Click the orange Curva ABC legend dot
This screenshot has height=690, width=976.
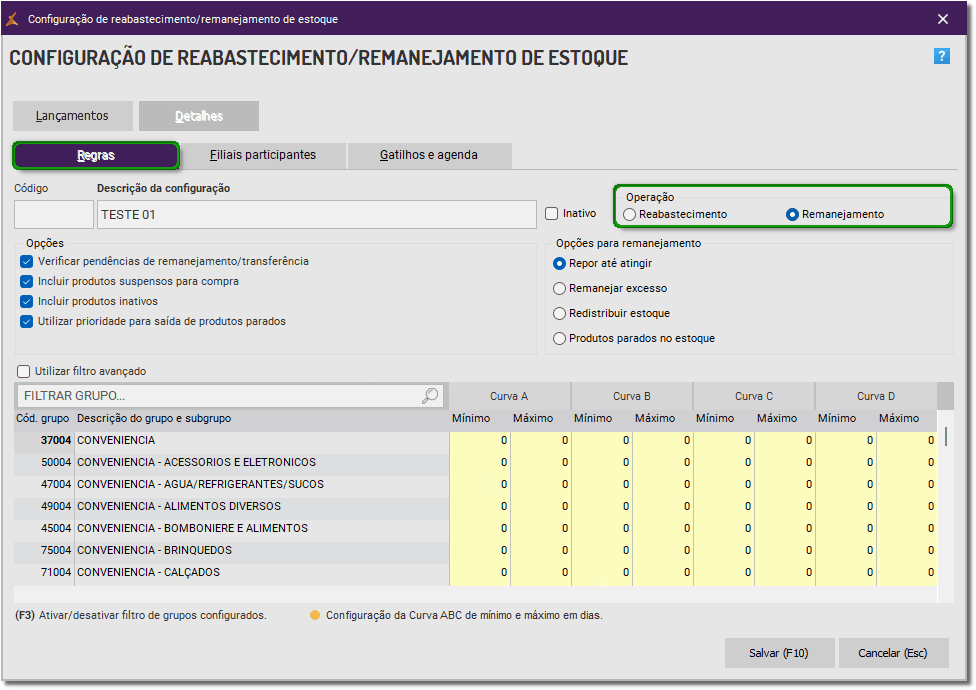click(315, 615)
